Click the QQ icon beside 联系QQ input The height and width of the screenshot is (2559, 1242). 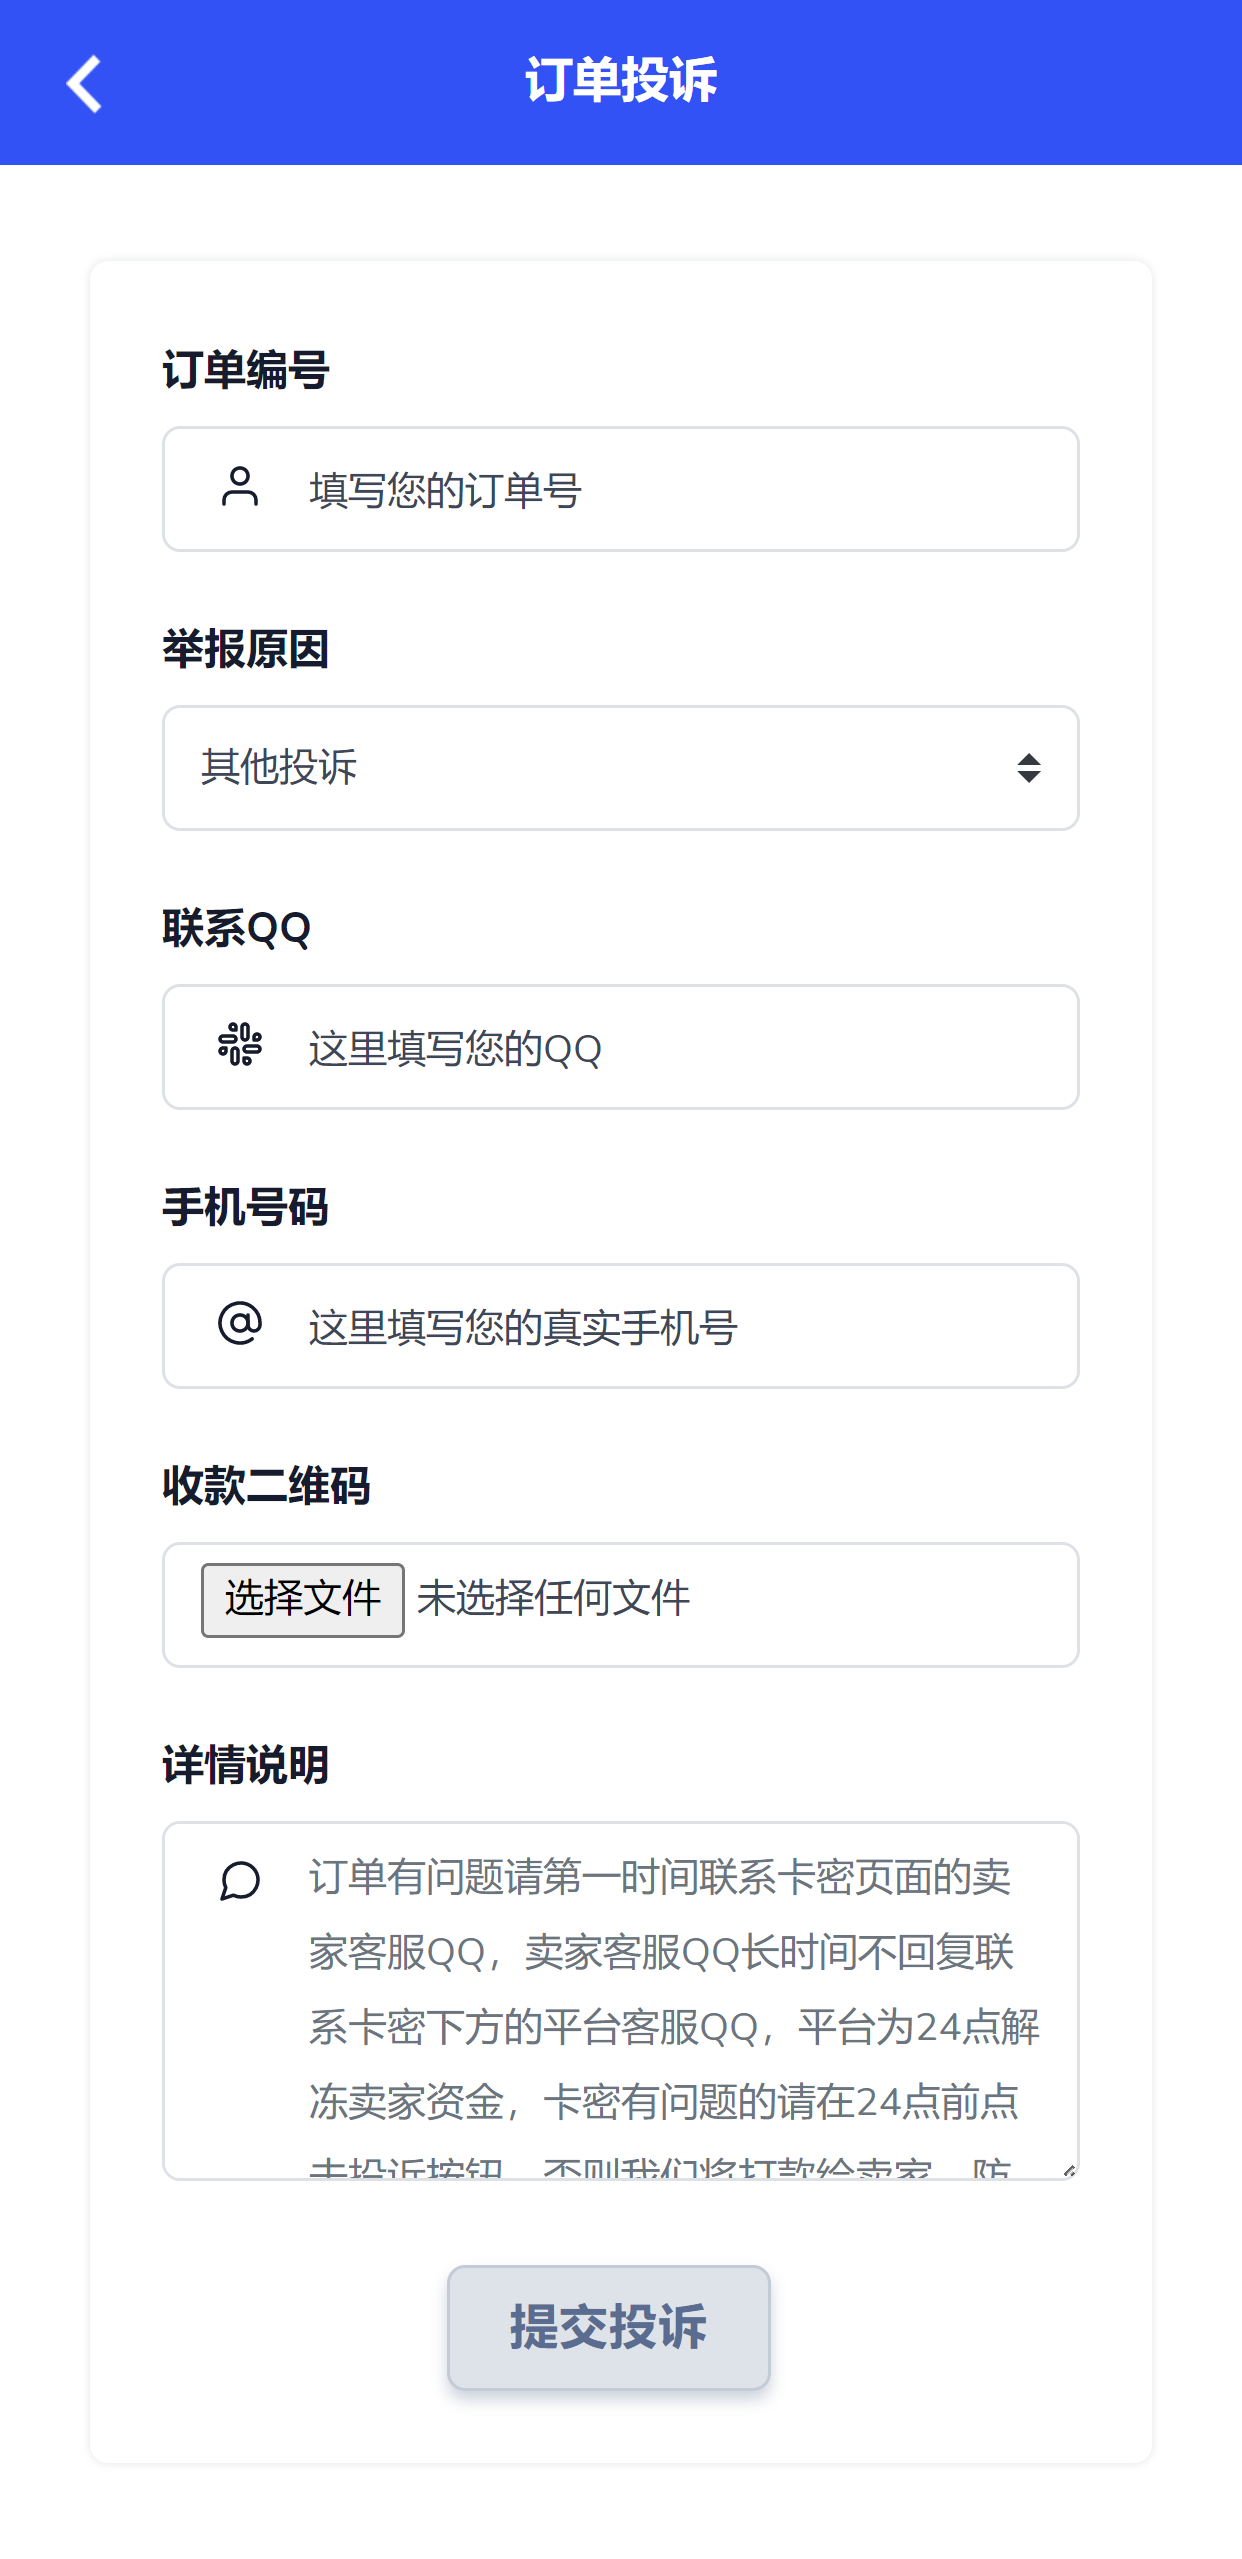(x=239, y=1046)
